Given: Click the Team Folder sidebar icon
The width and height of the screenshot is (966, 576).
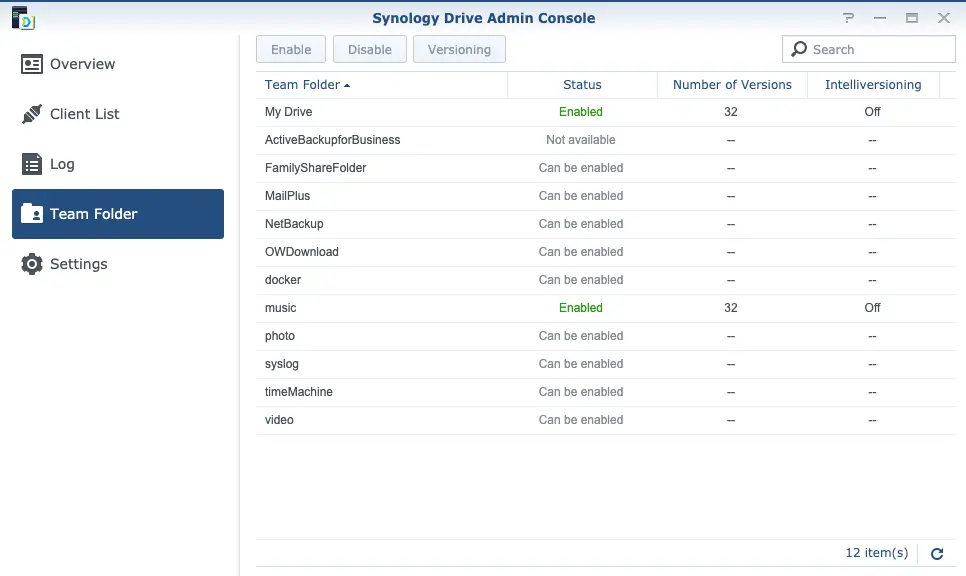Looking at the screenshot, I should [31, 214].
